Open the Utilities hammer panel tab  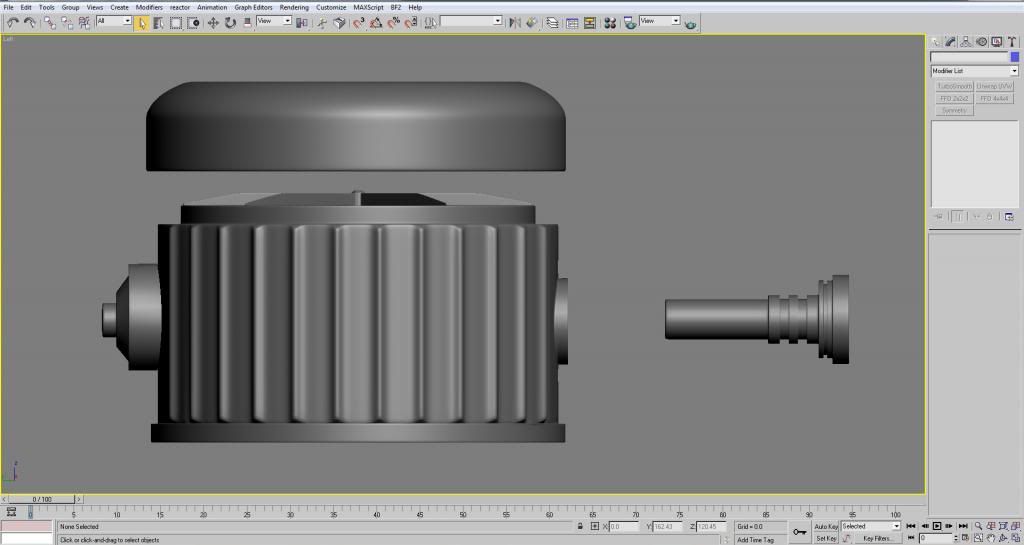(x=1010, y=41)
